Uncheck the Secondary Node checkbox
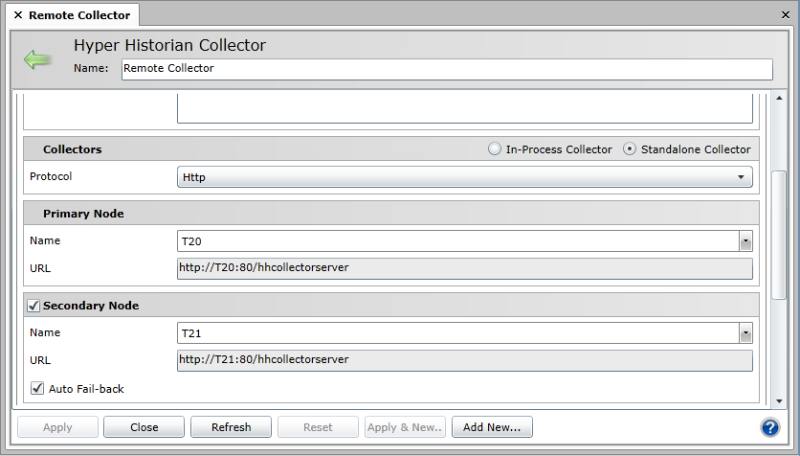This screenshot has width=800, height=456. click(33, 305)
